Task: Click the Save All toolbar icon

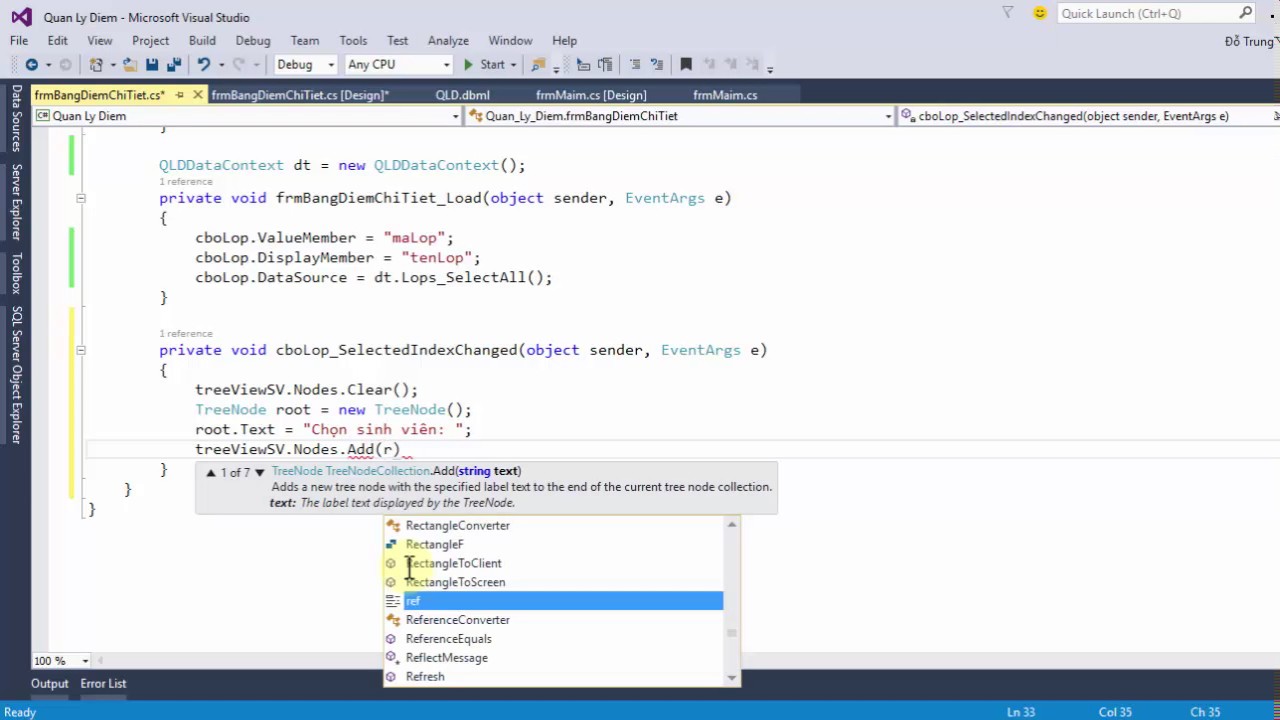Action: point(174,65)
